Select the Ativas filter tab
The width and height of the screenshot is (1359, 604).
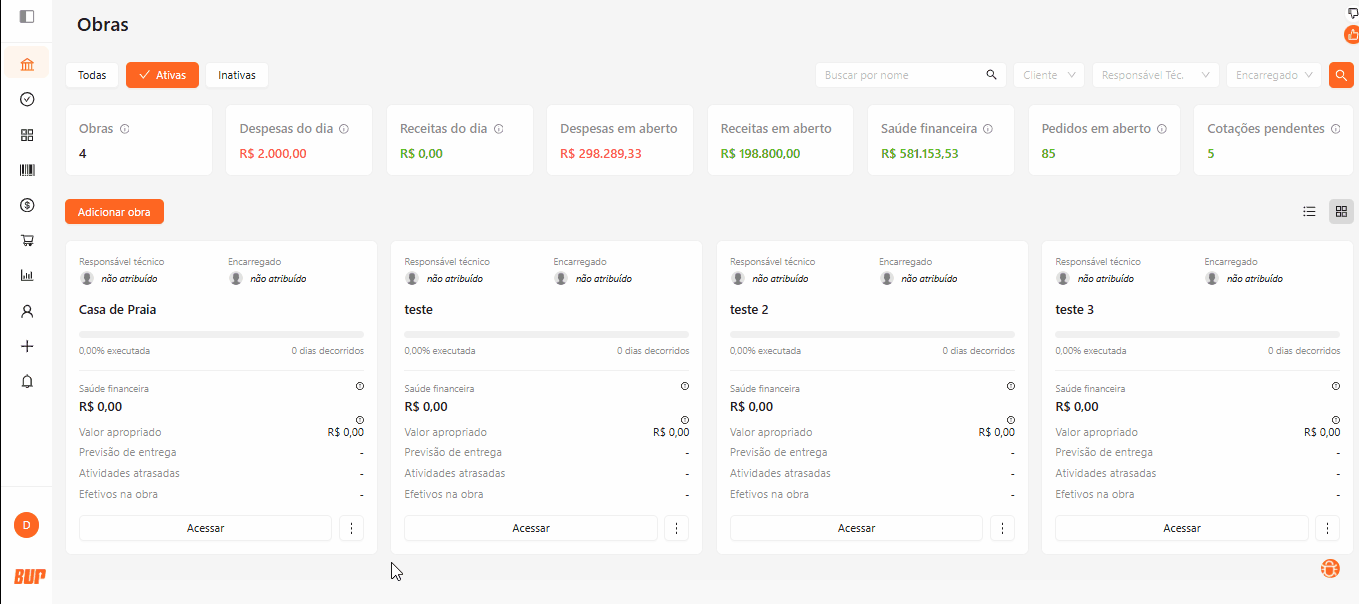point(163,75)
